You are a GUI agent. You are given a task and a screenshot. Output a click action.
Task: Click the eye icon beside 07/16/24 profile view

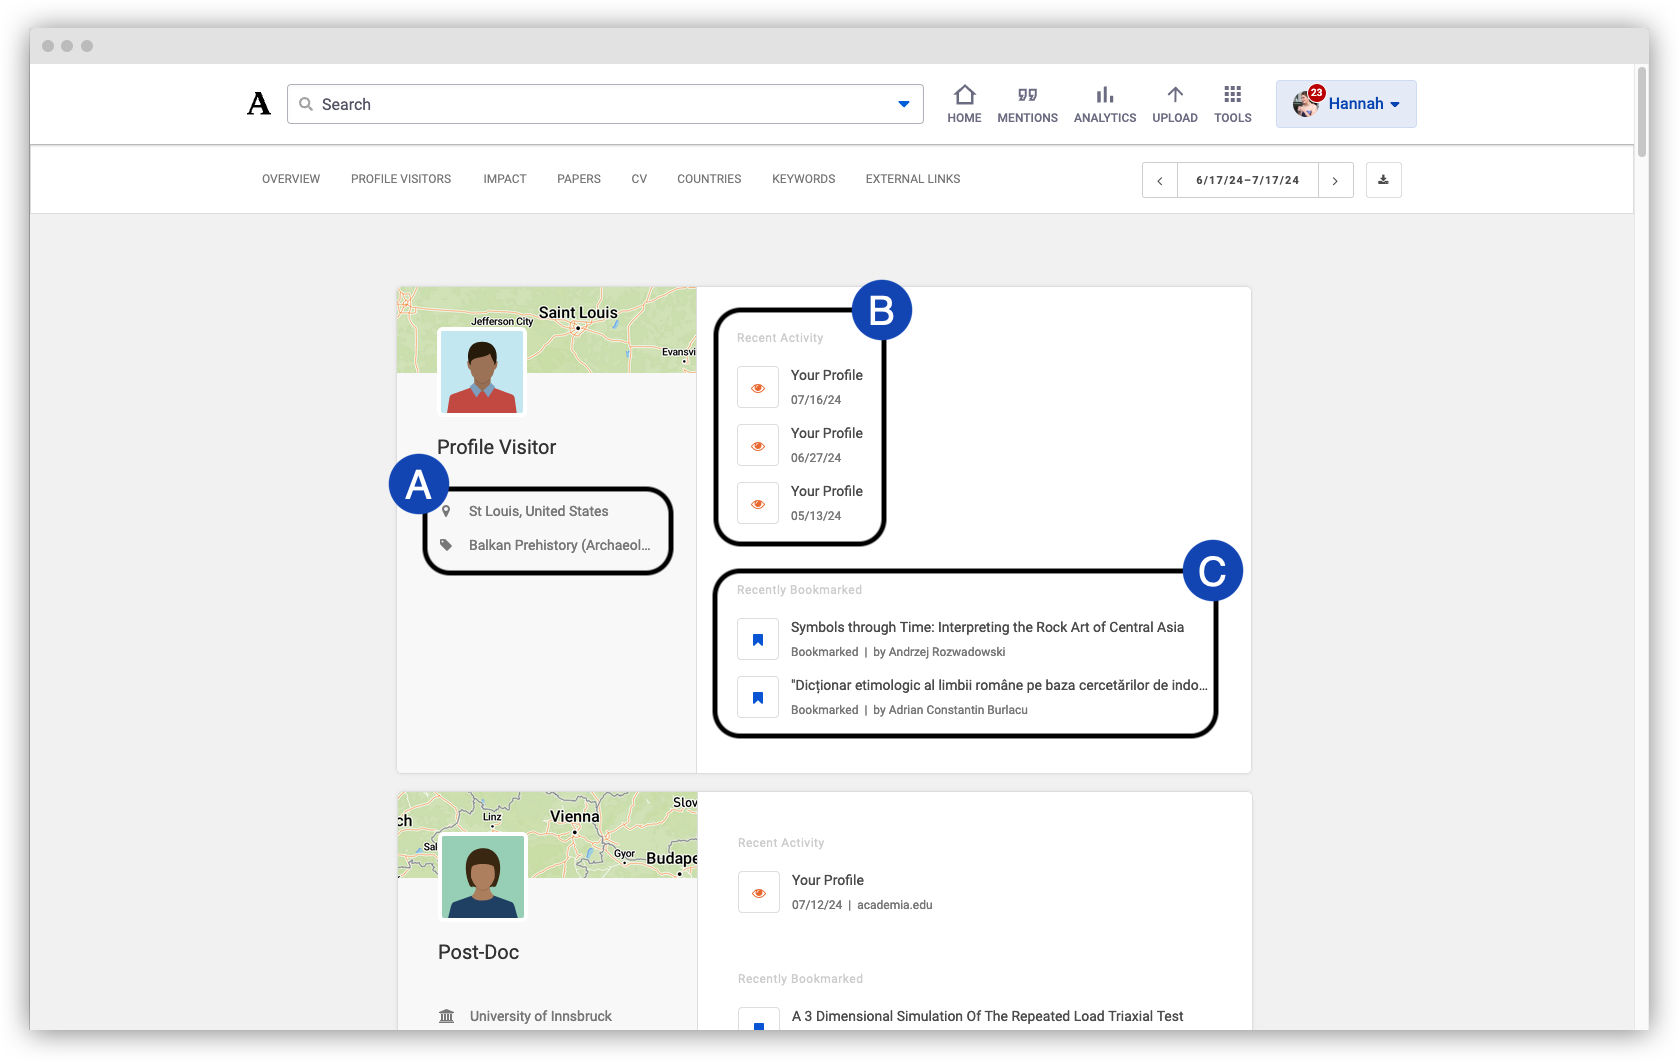pos(758,387)
